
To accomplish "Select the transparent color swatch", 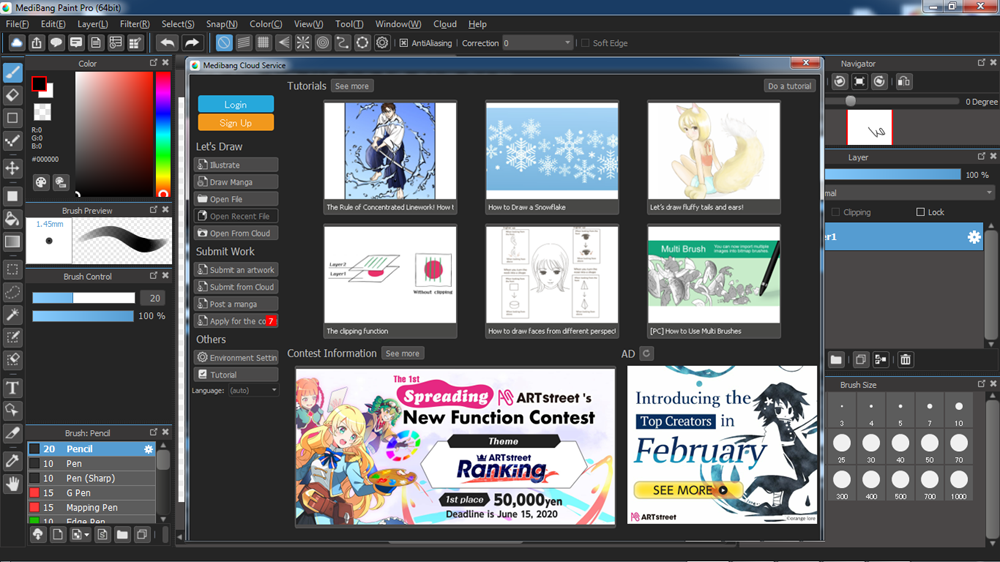I will point(42,112).
